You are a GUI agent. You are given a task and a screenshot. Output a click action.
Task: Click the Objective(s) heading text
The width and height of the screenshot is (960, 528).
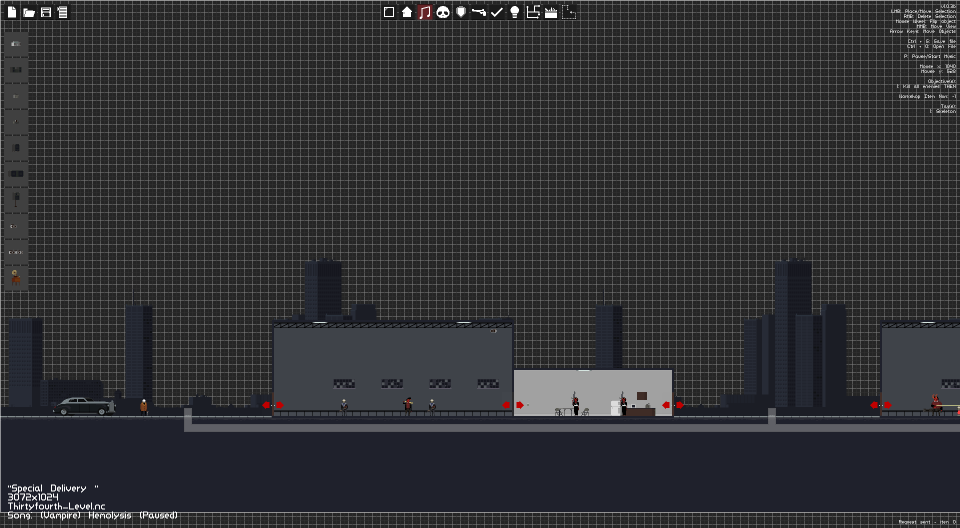point(942,81)
